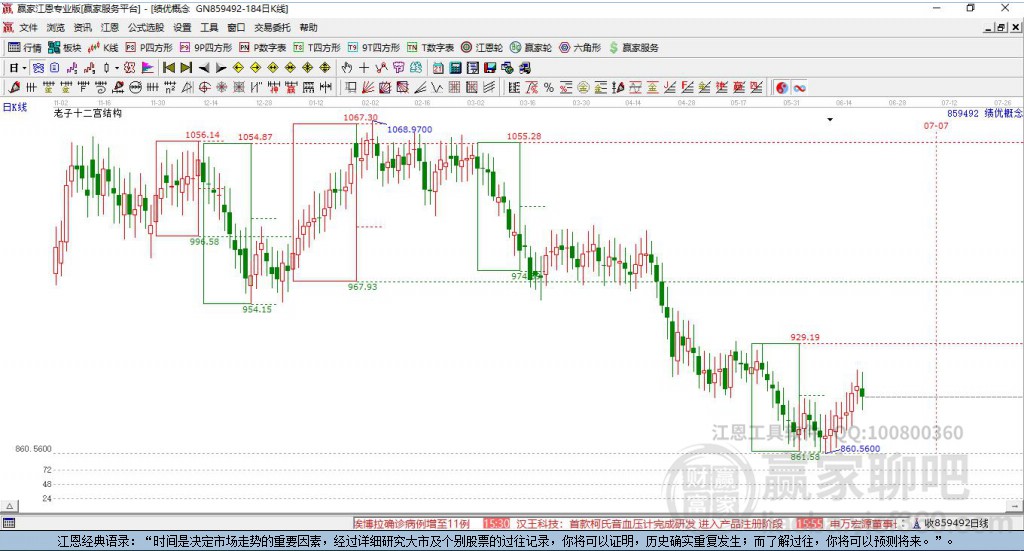The image size is (1024, 551).
Task: Open the 江恩 menu
Action: tap(110, 27)
